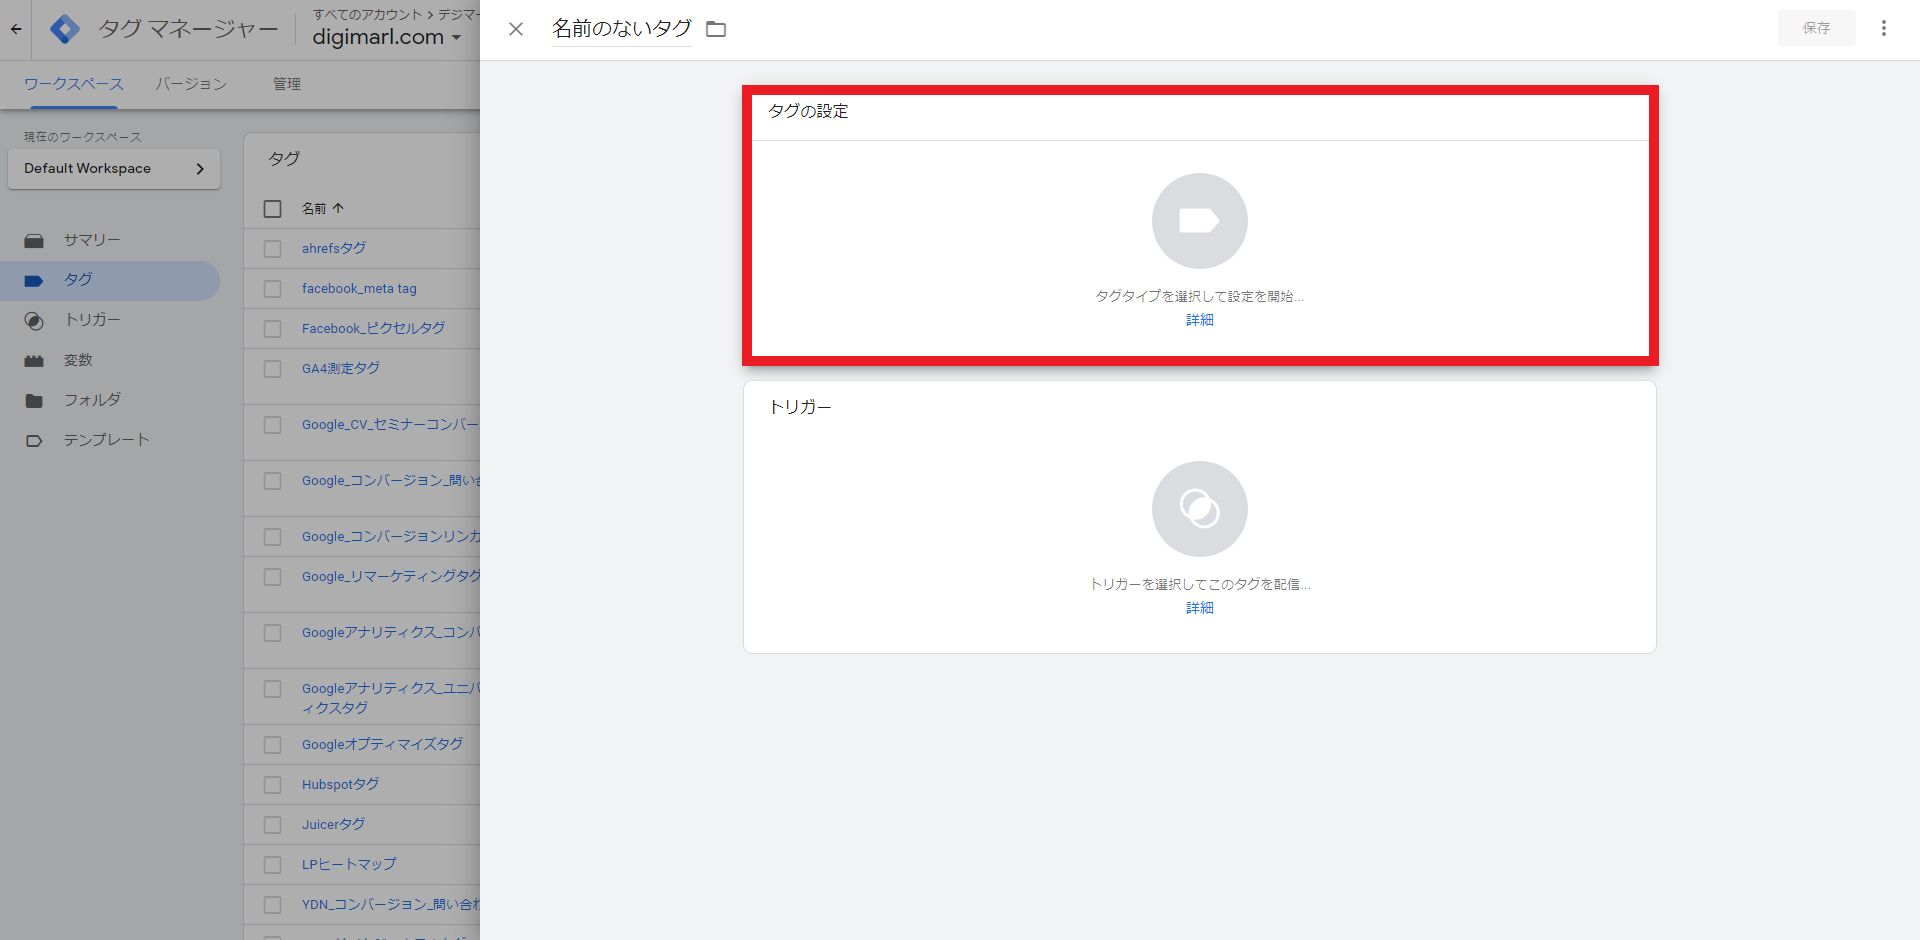Screen dimensions: 1920x940
Task: Check the LPヒートマップ checkbox
Action: 272,865
